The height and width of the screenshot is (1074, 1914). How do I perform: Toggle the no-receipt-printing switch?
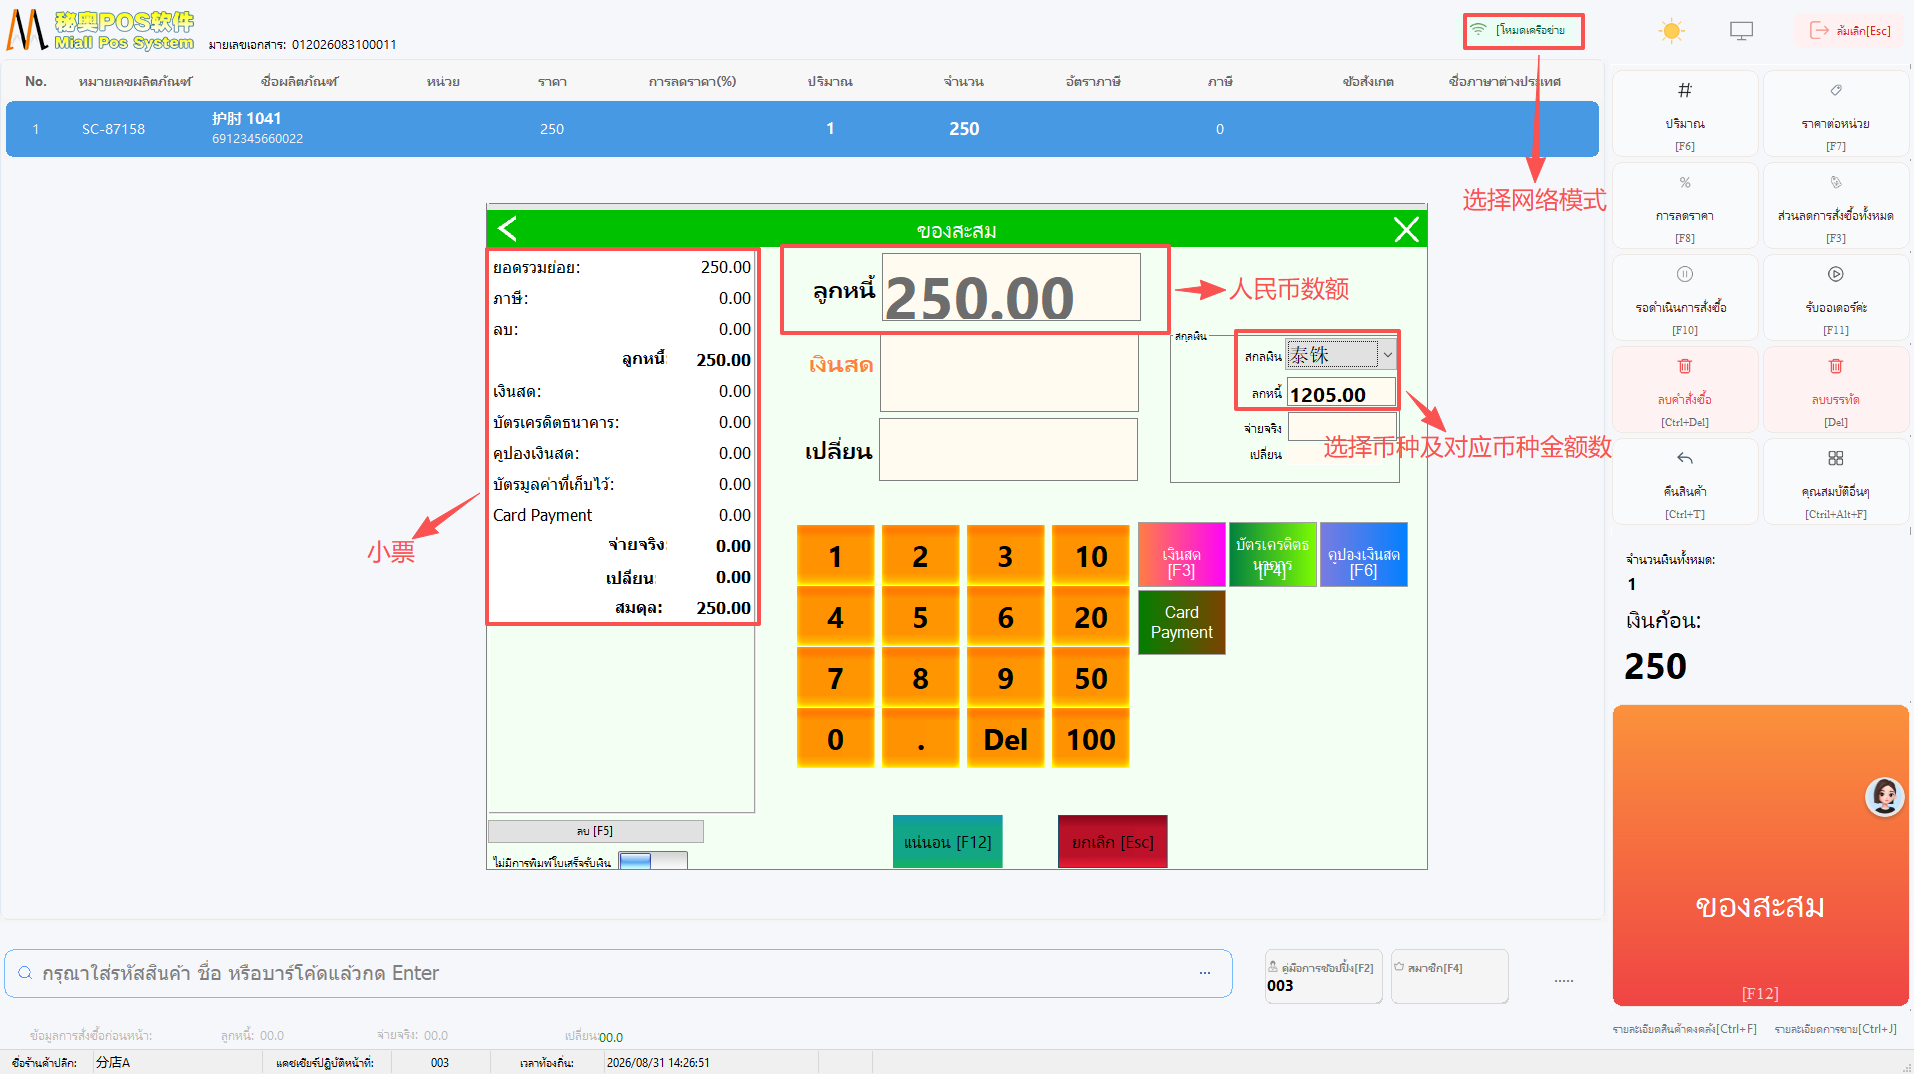pos(652,861)
